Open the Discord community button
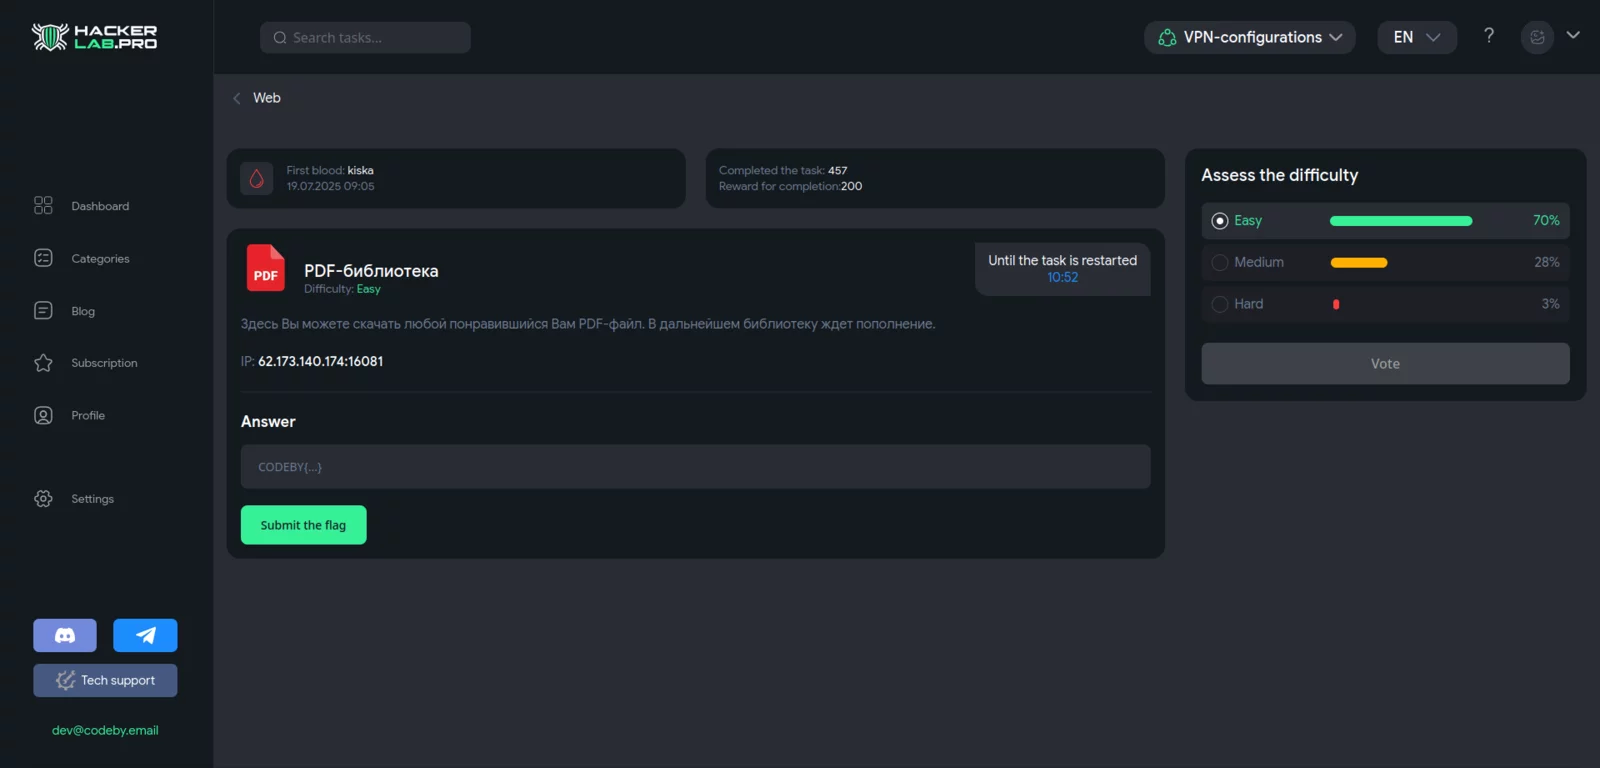Screen dimensions: 1600x768 65,635
